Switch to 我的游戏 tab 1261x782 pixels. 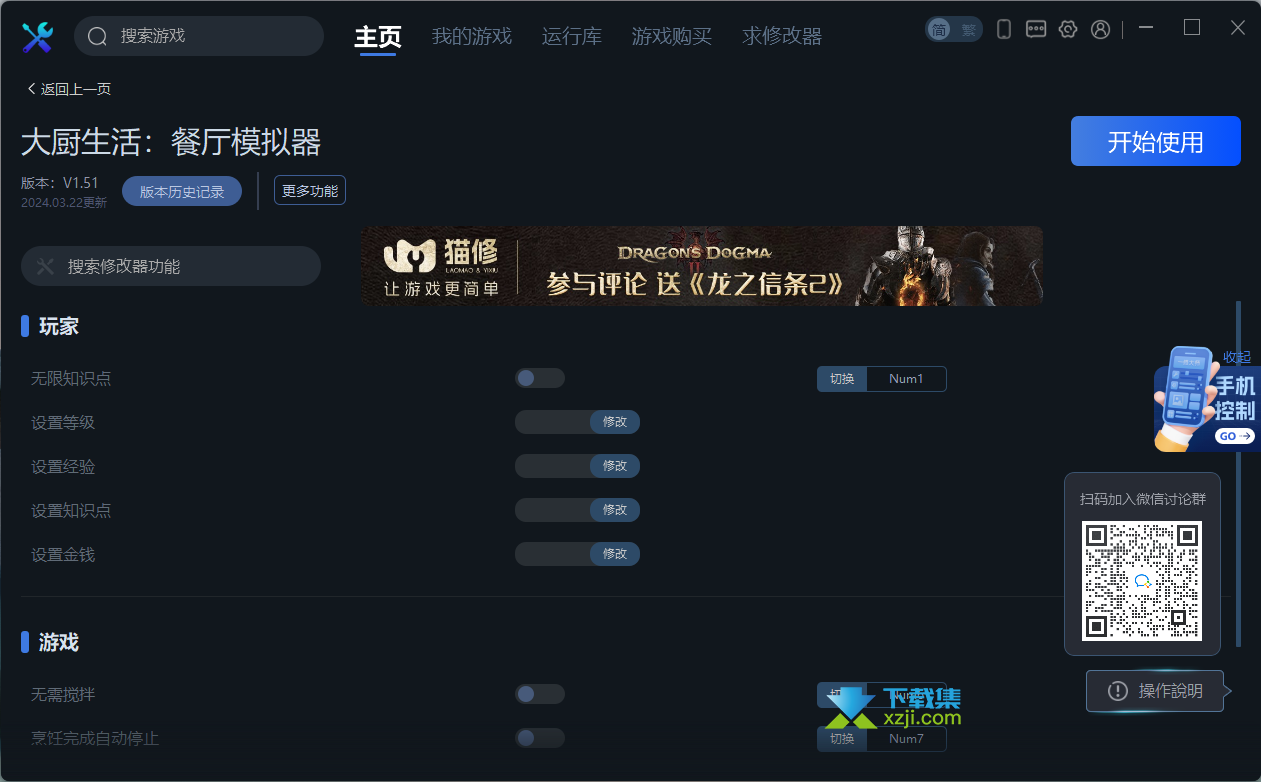point(471,37)
